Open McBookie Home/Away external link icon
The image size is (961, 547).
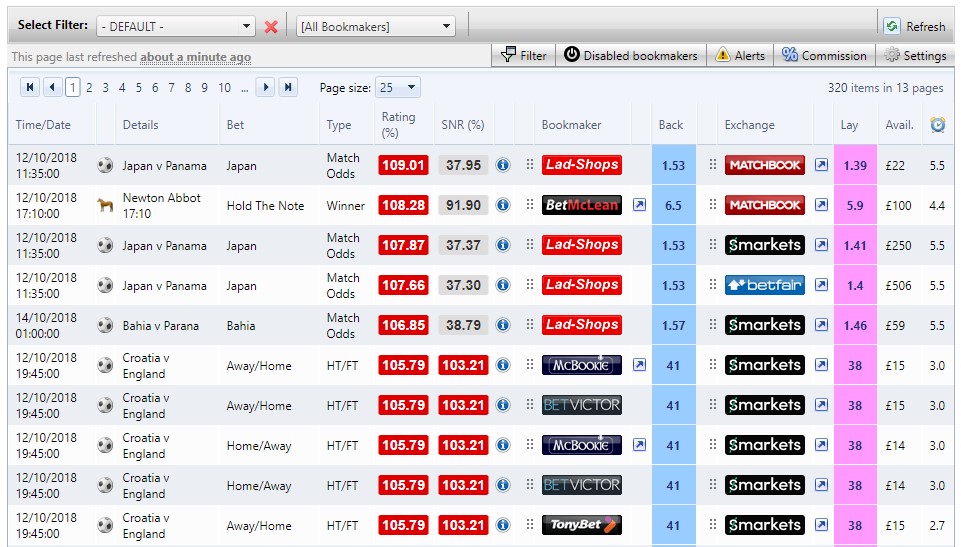click(x=639, y=445)
